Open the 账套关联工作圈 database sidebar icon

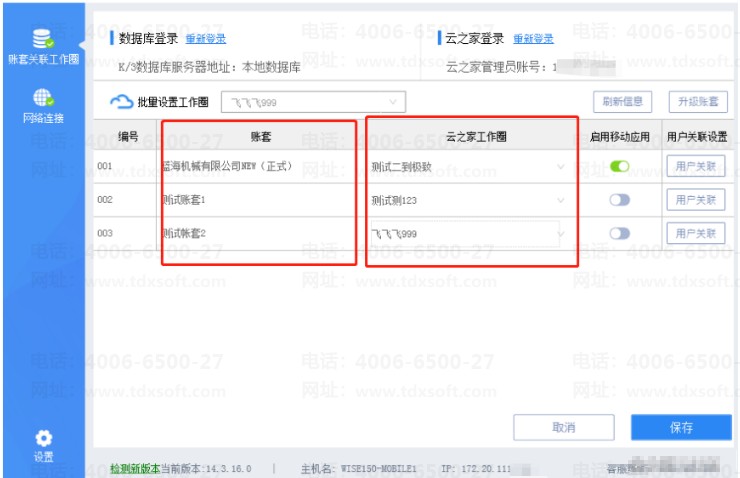click(42, 39)
